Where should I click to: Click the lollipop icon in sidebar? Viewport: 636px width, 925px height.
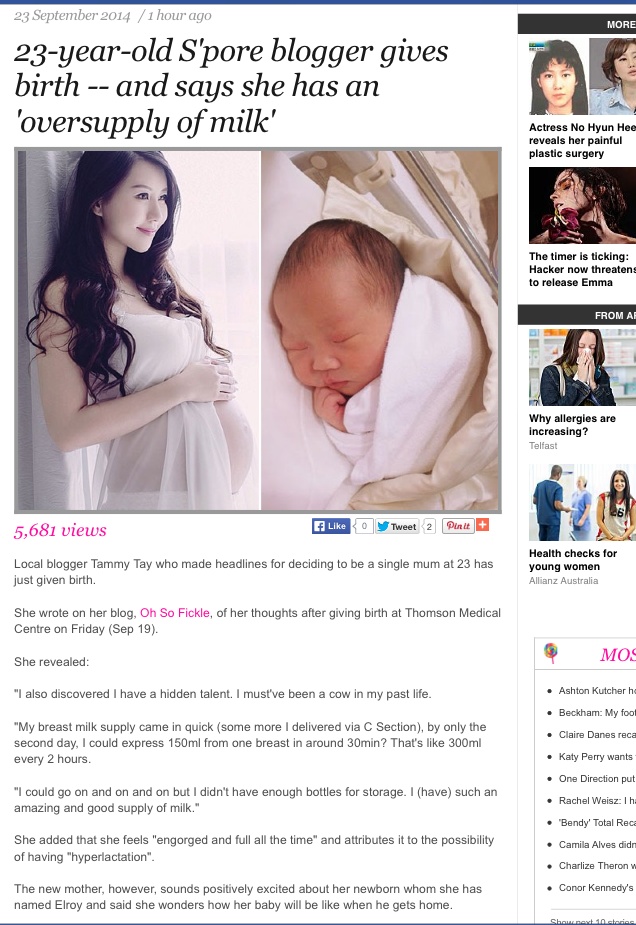pos(551,653)
